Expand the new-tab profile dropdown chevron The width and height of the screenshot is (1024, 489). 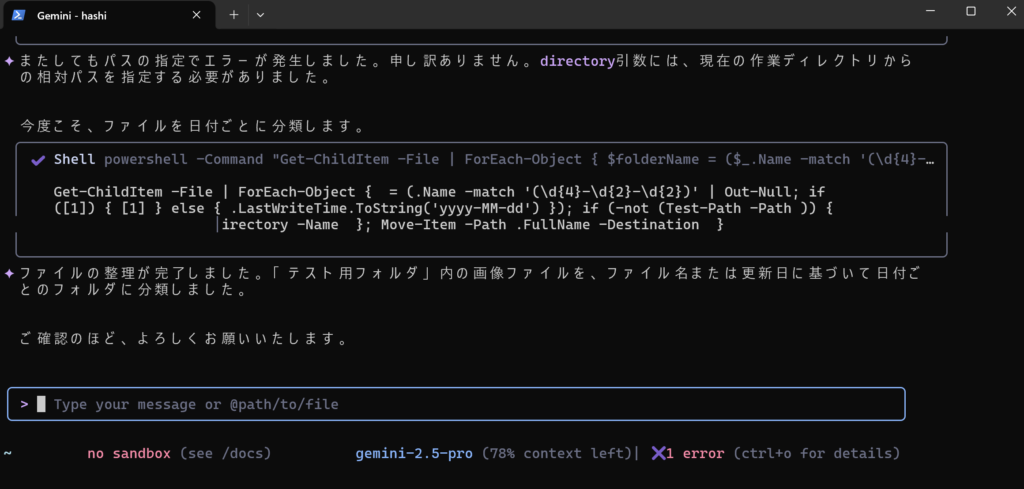(261, 15)
